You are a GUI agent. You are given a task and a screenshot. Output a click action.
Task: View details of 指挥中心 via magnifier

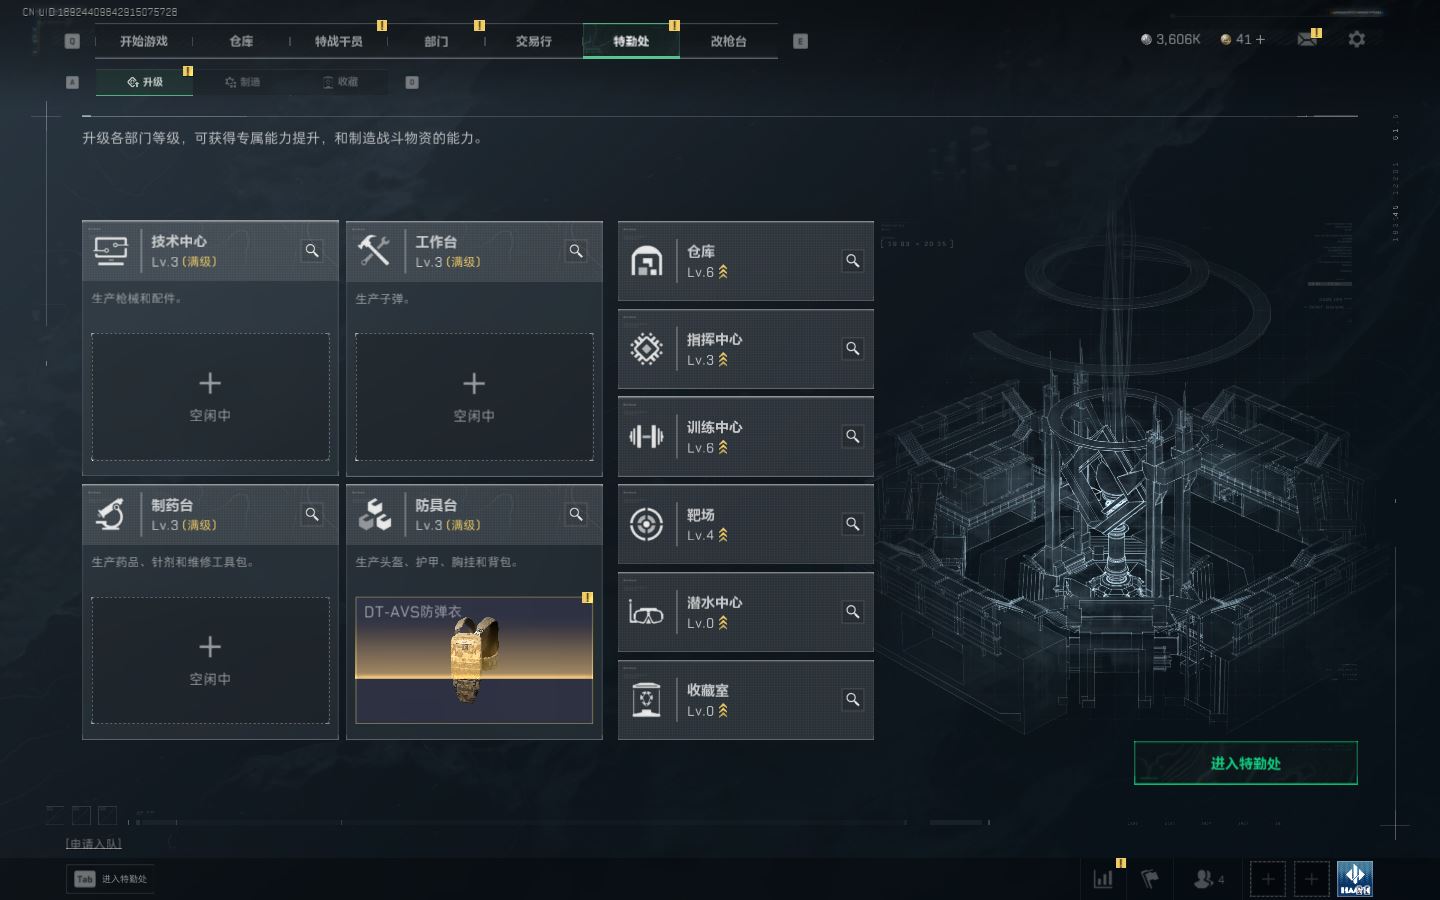tap(853, 349)
